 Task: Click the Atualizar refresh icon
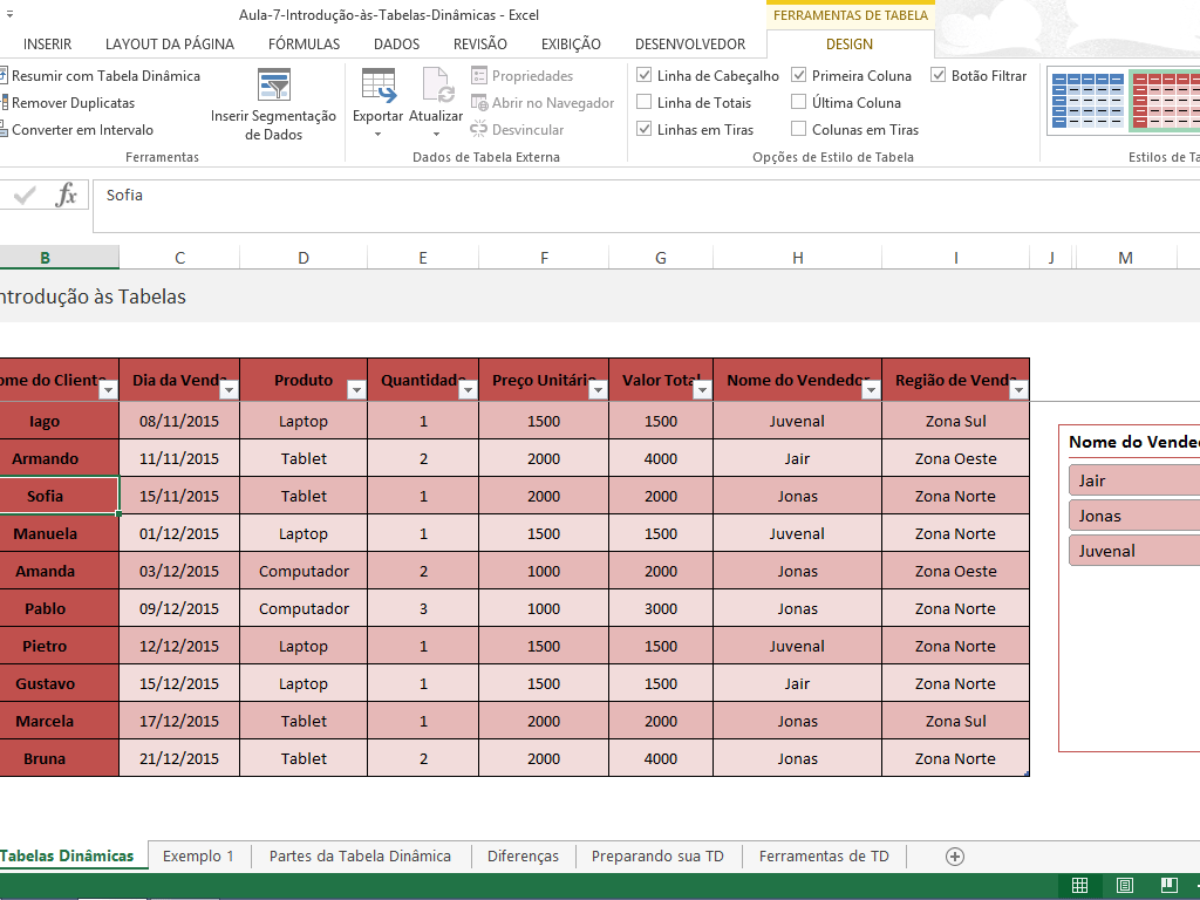tap(437, 87)
